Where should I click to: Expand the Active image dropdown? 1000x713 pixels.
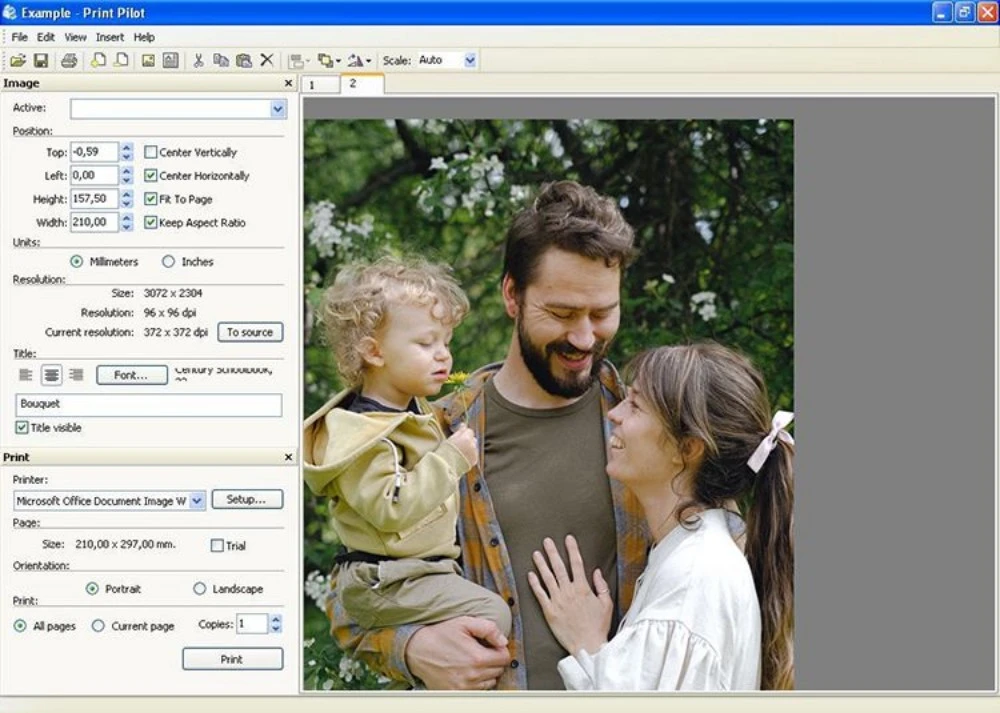pos(278,109)
